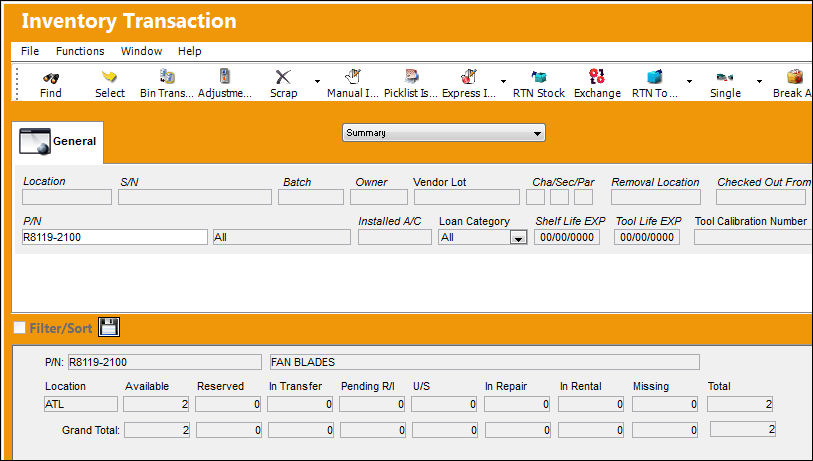Click the Reserved value for ATL
Screen dimensions: 813x461
coord(228,404)
